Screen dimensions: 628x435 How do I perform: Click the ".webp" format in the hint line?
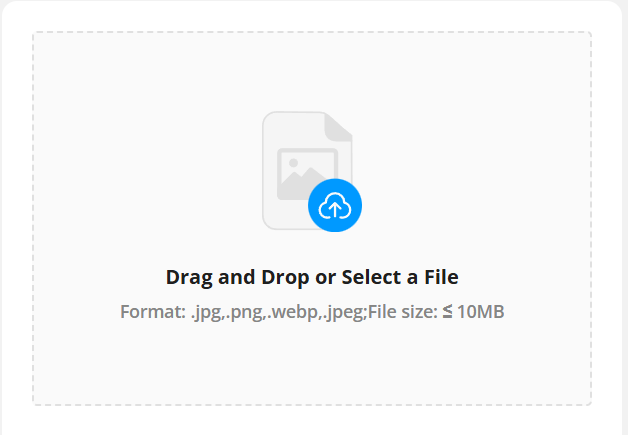[284, 312]
